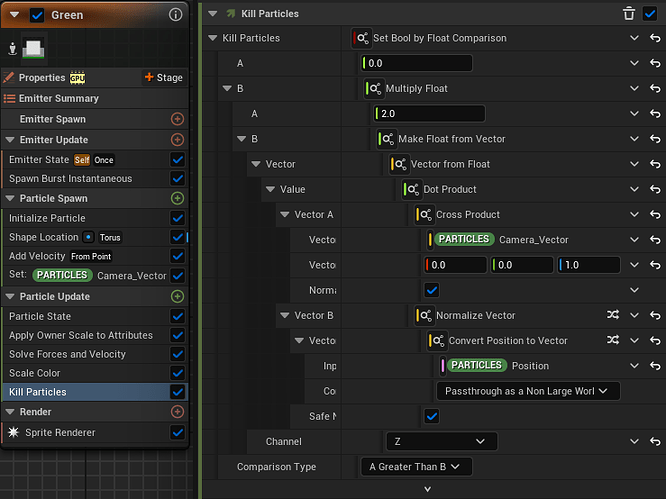
Task: Click the Properties pencil icon
Action: pyautogui.click(x=9, y=77)
